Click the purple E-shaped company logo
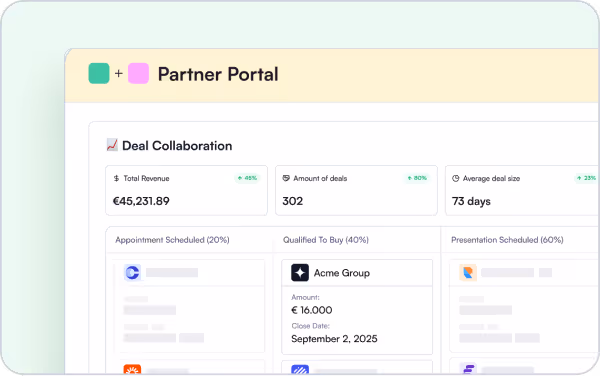Image resolution: width=600 pixels, height=376 pixels. click(x=468, y=369)
